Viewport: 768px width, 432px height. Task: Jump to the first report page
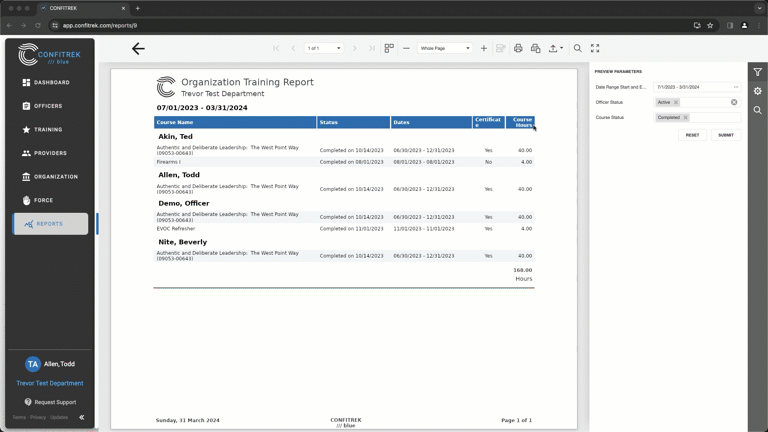click(276, 48)
